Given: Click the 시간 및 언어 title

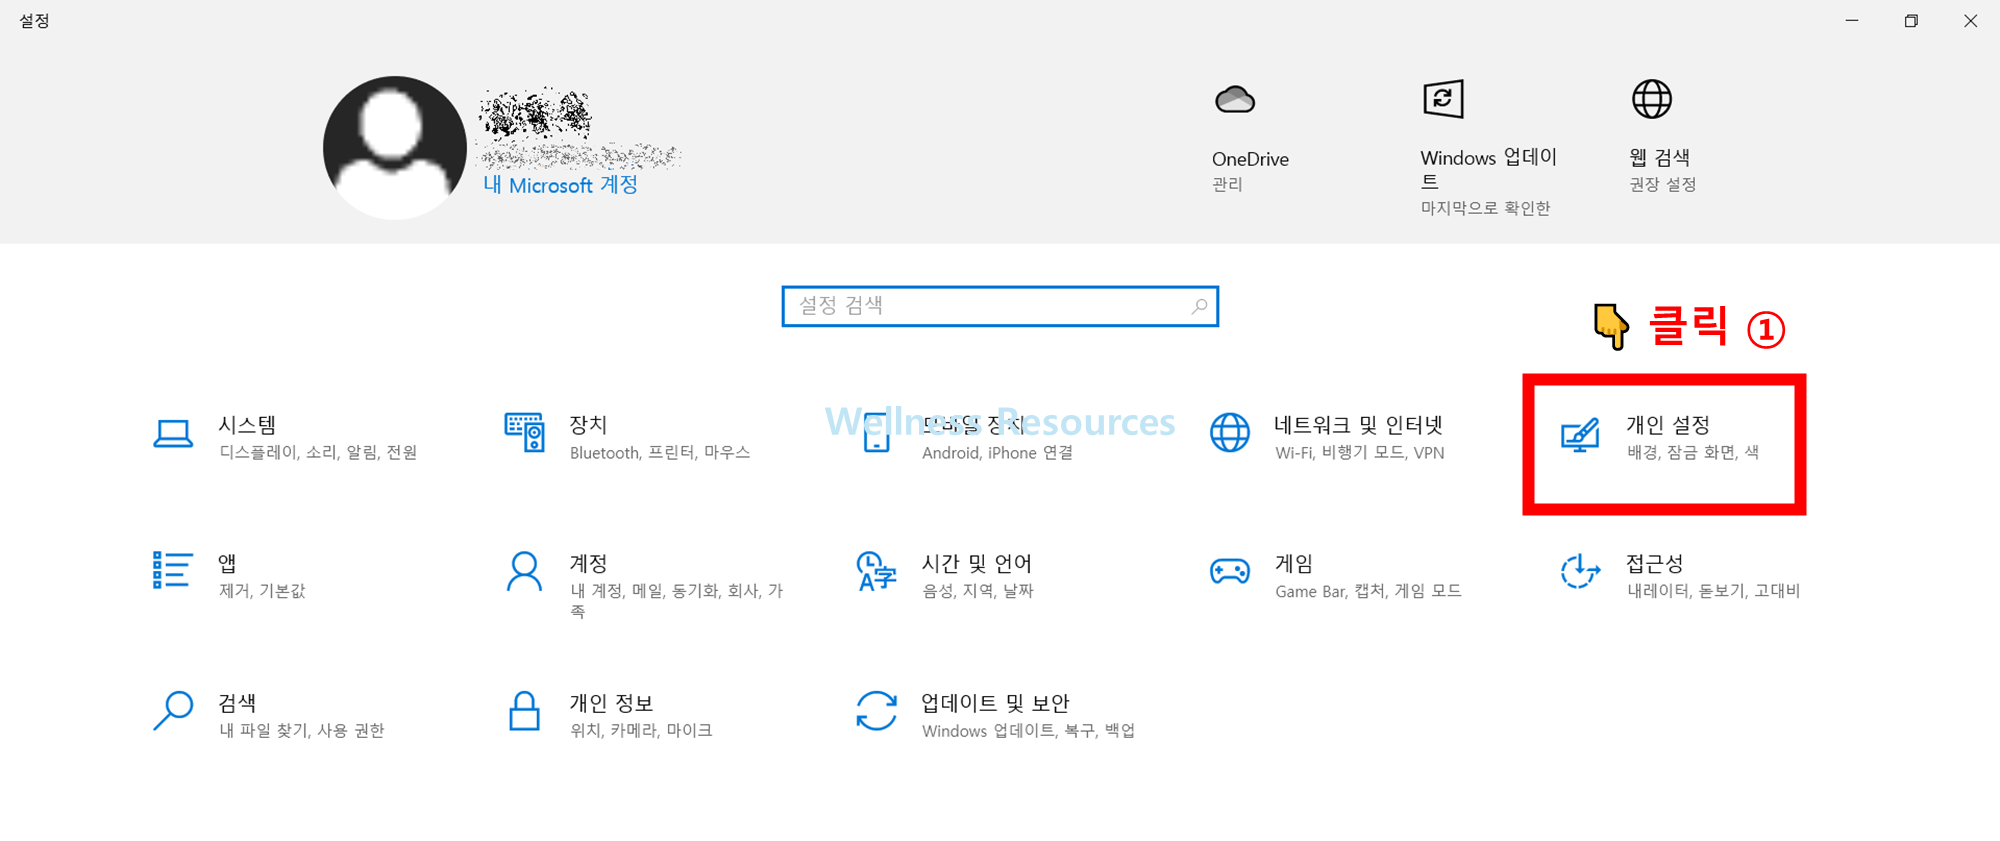Looking at the screenshot, I should [977, 564].
